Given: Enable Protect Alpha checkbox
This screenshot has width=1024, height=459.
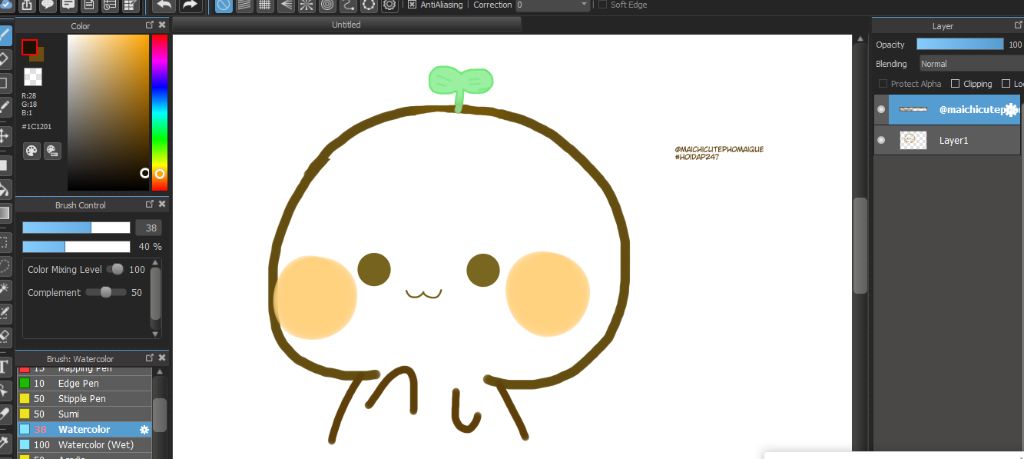Looking at the screenshot, I should coord(883,84).
